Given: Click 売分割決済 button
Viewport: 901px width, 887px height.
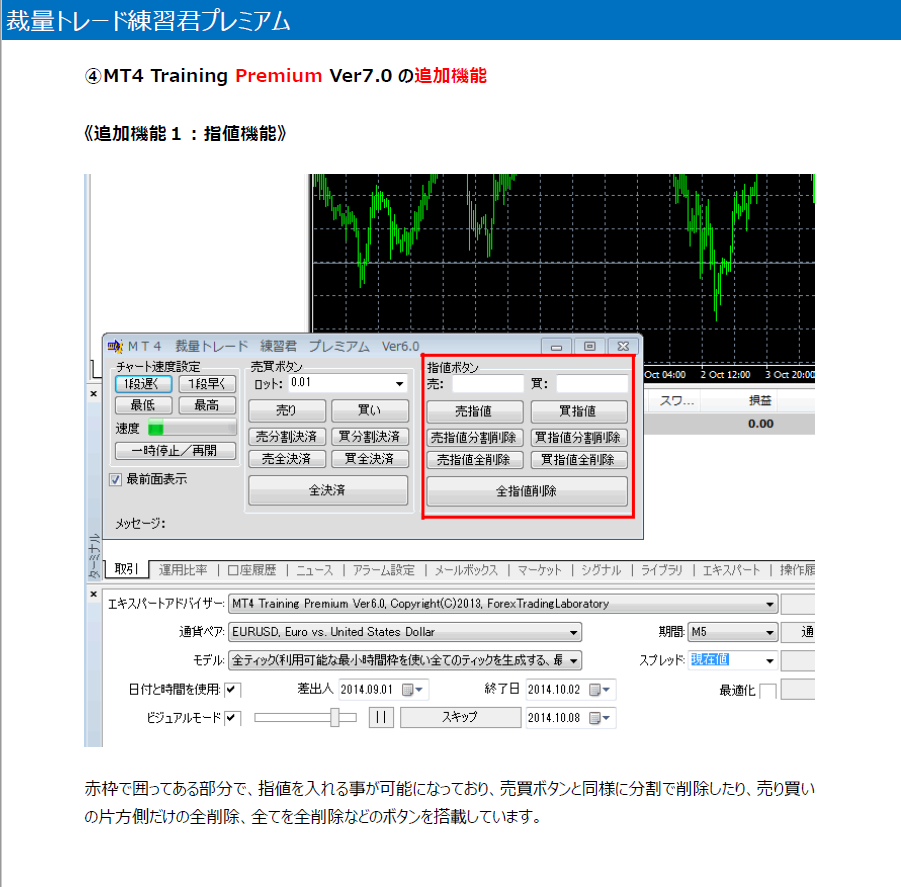Looking at the screenshot, I should pyautogui.click(x=287, y=437).
